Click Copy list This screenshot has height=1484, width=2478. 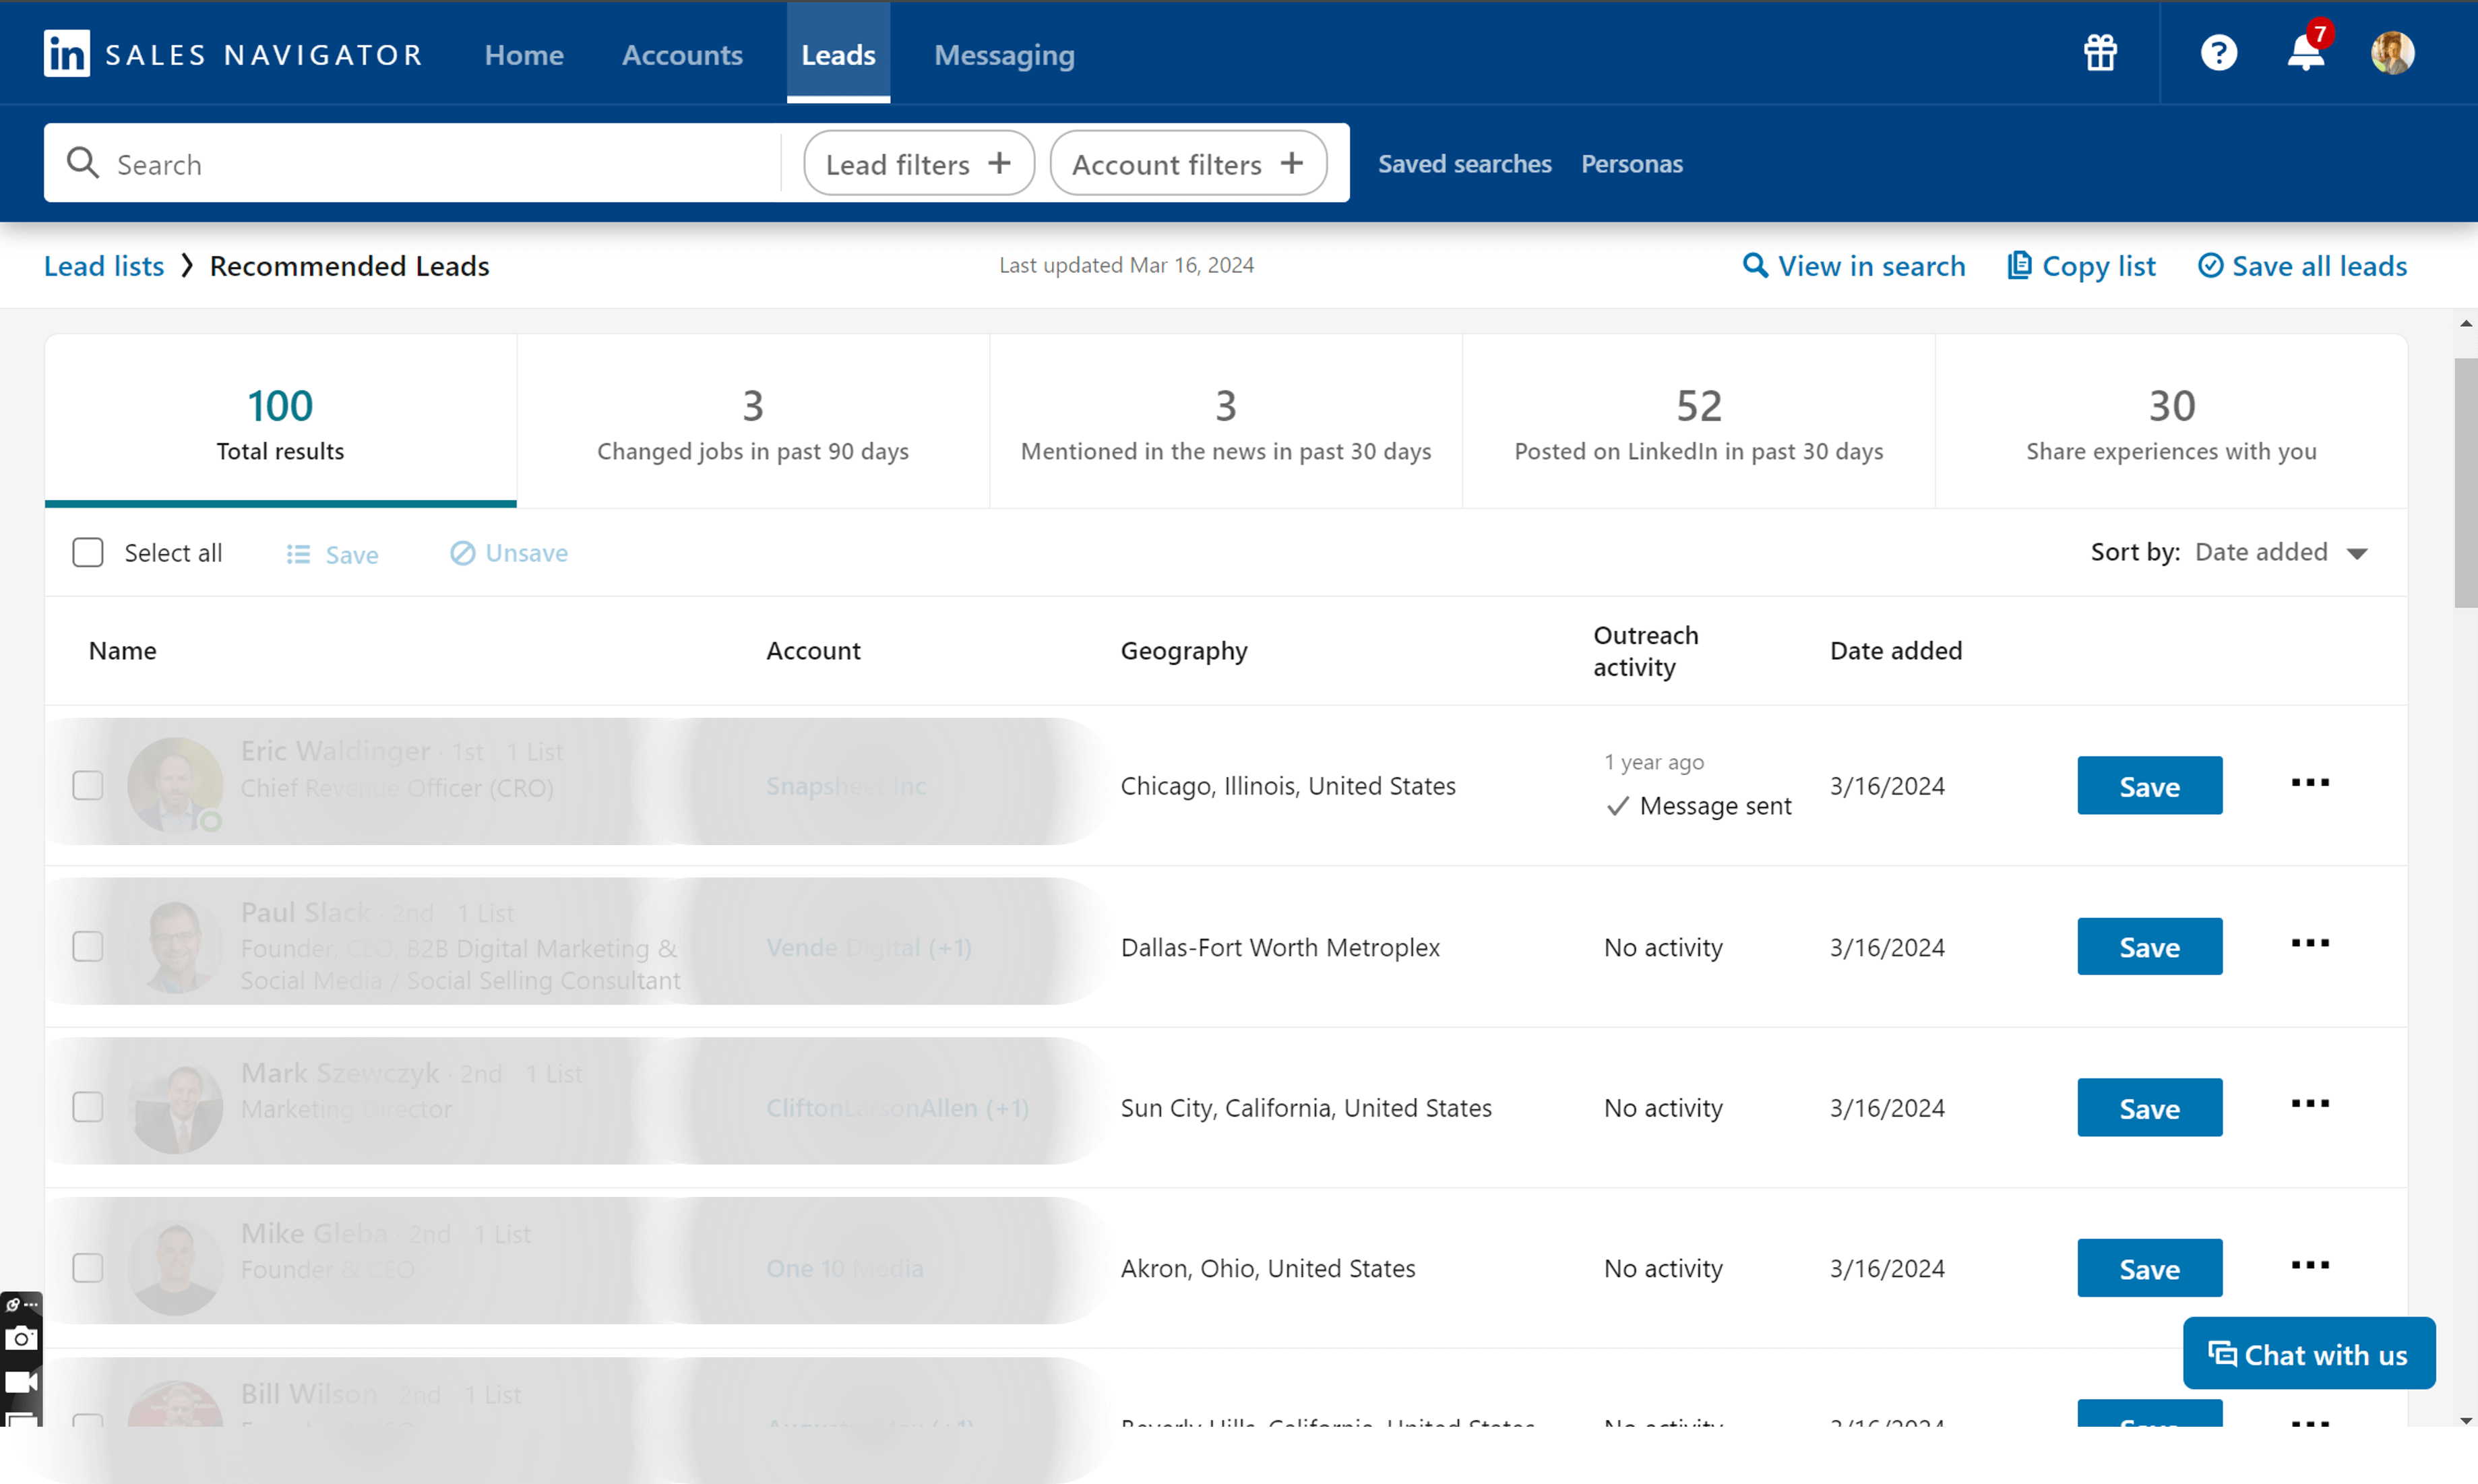tap(2081, 266)
